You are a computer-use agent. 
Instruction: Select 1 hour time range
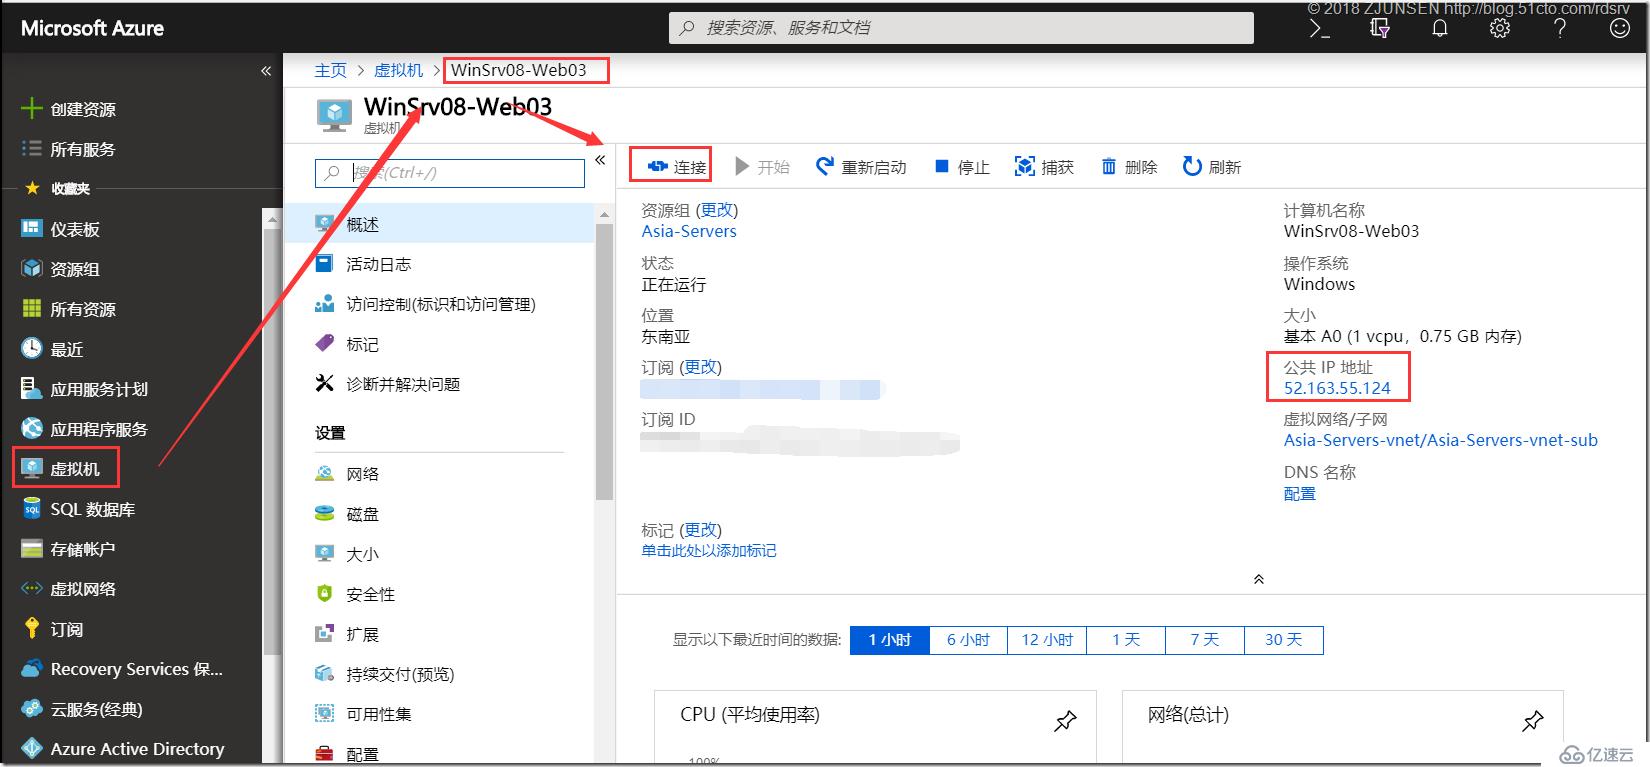(x=890, y=640)
